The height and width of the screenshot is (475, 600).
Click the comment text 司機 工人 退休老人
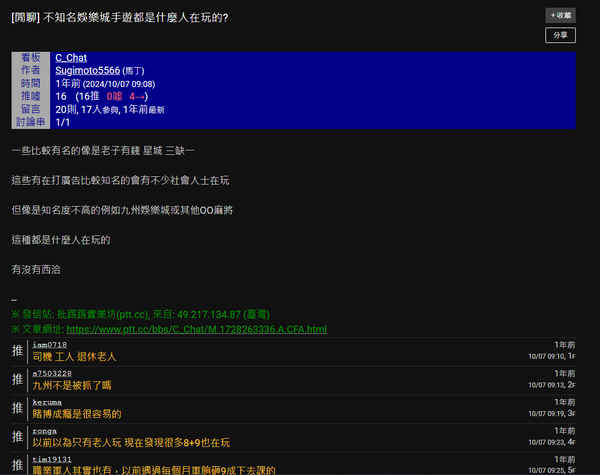pyautogui.click(x=75, y=357)
